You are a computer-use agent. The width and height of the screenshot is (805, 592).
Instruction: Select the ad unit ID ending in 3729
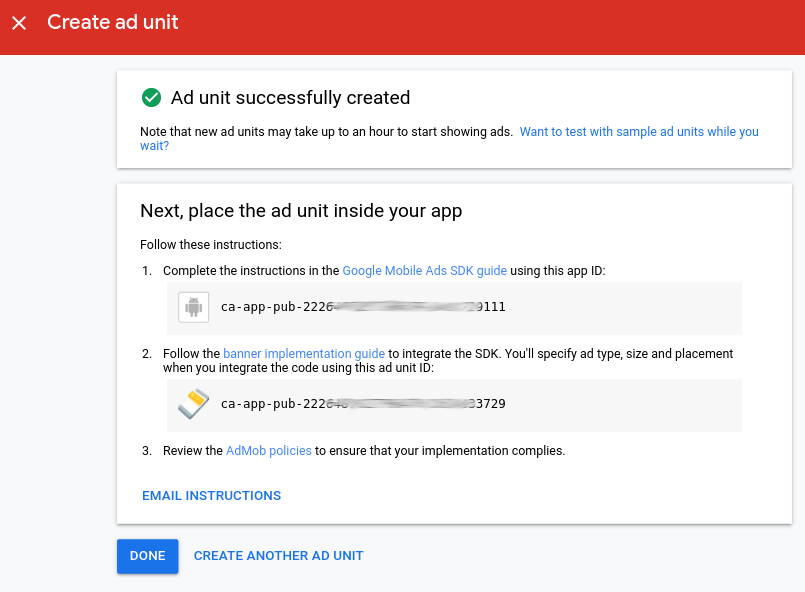363,404
